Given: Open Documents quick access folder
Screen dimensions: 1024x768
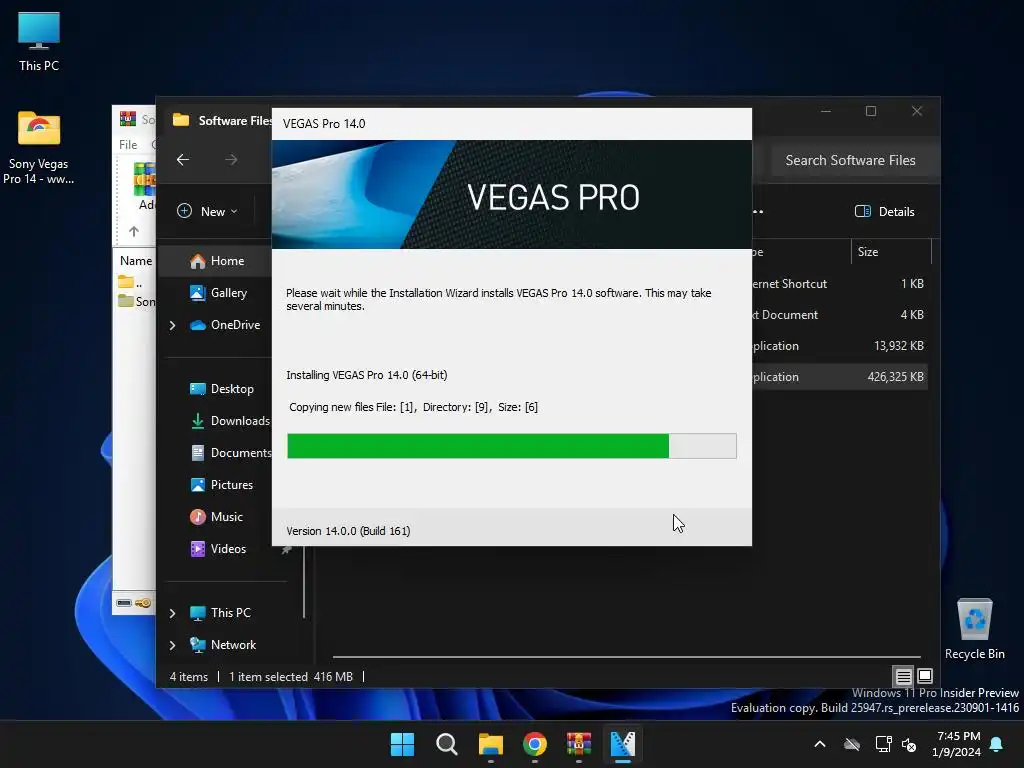Looking at the screenshot, I should click(231, 453).
